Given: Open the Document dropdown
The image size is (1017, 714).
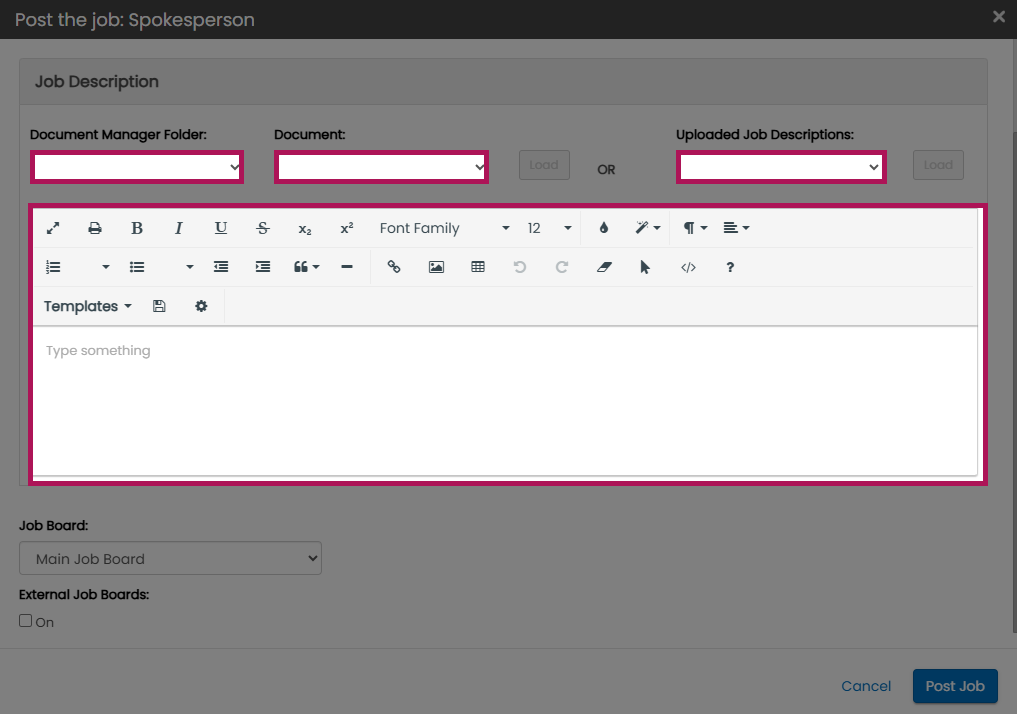Looking at the screenshot, I should (x=381, y=167).
